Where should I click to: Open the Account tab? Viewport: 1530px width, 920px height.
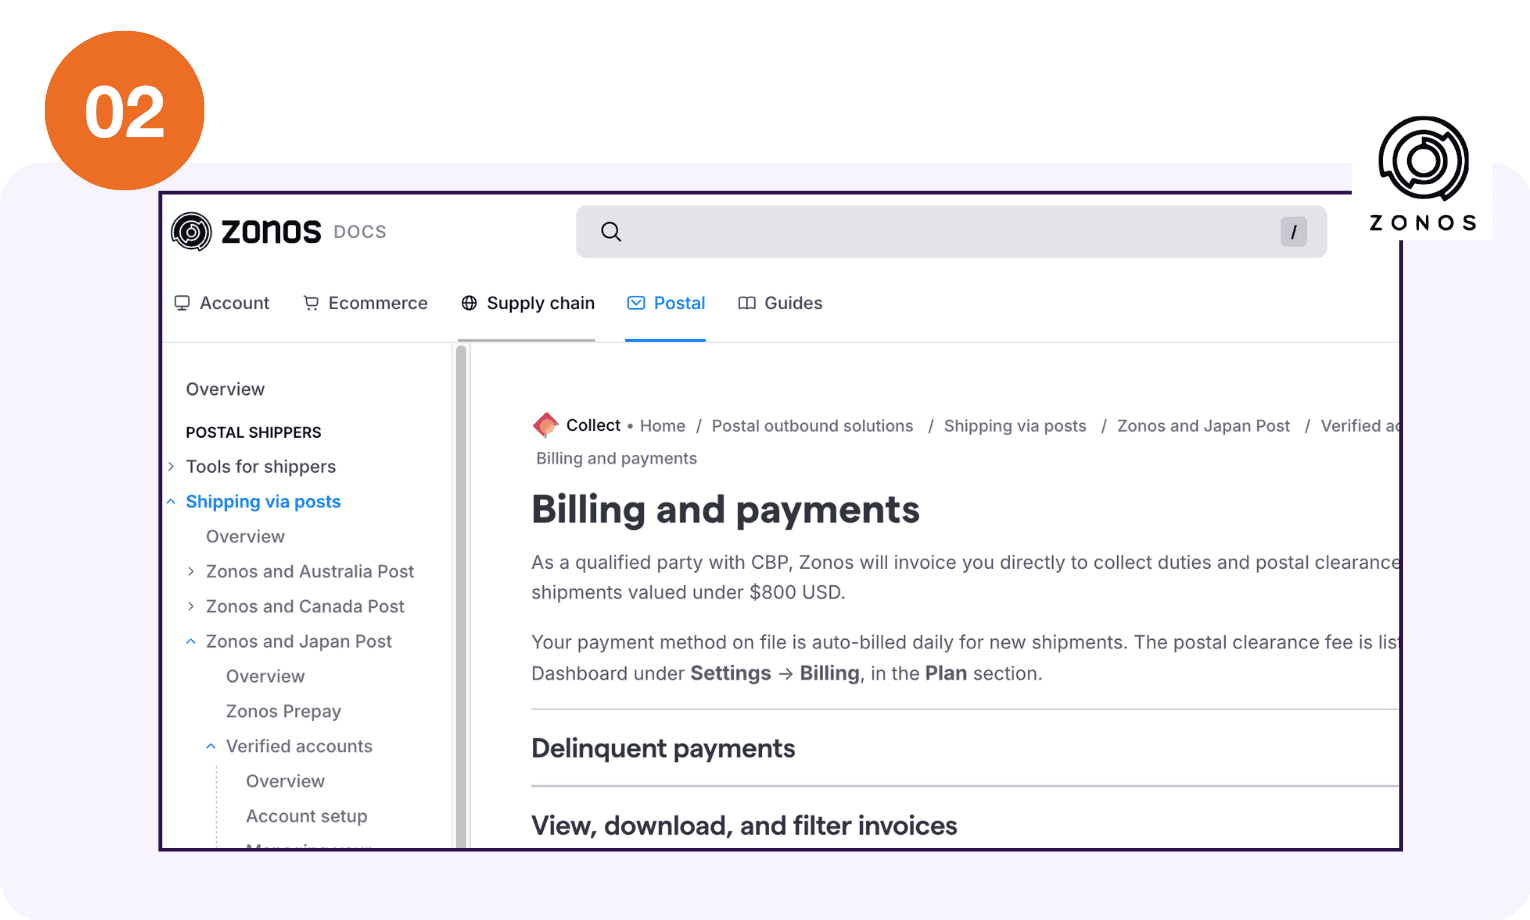(x=222, y=303)
